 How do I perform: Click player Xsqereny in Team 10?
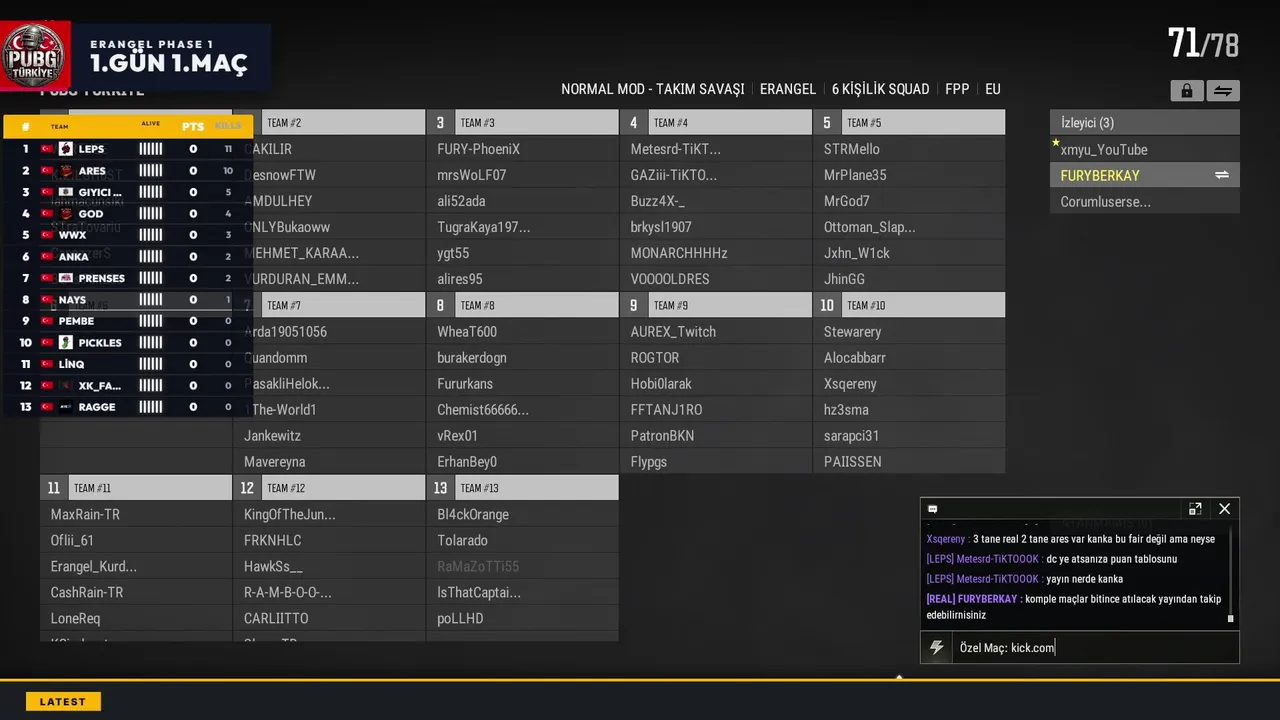tap(909, 383)
